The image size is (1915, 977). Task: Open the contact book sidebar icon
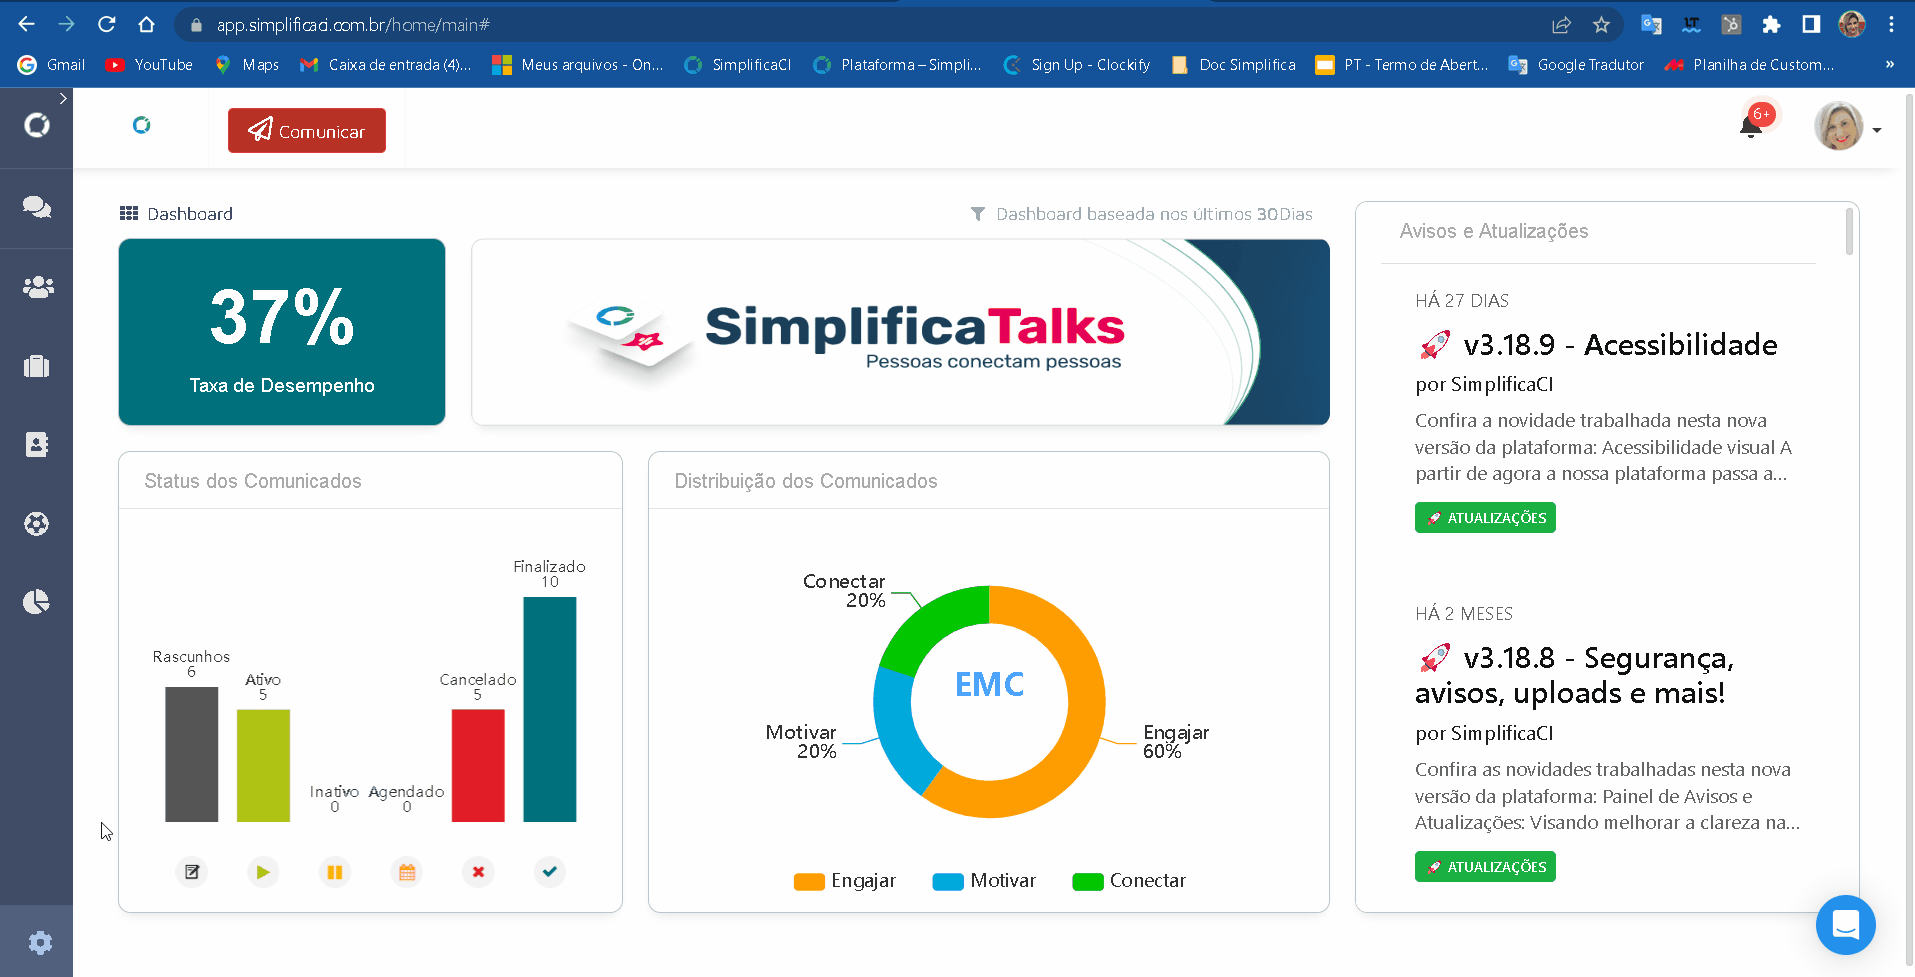(x=37, y=445)
